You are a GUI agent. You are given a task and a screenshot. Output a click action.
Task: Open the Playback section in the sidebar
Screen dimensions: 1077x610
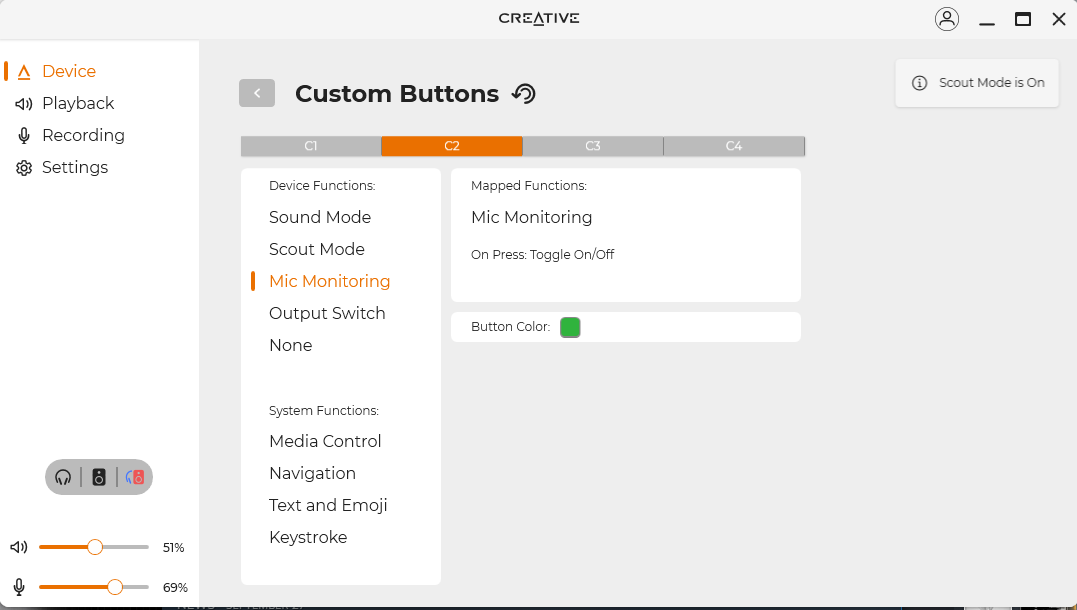tap(78, 103)
